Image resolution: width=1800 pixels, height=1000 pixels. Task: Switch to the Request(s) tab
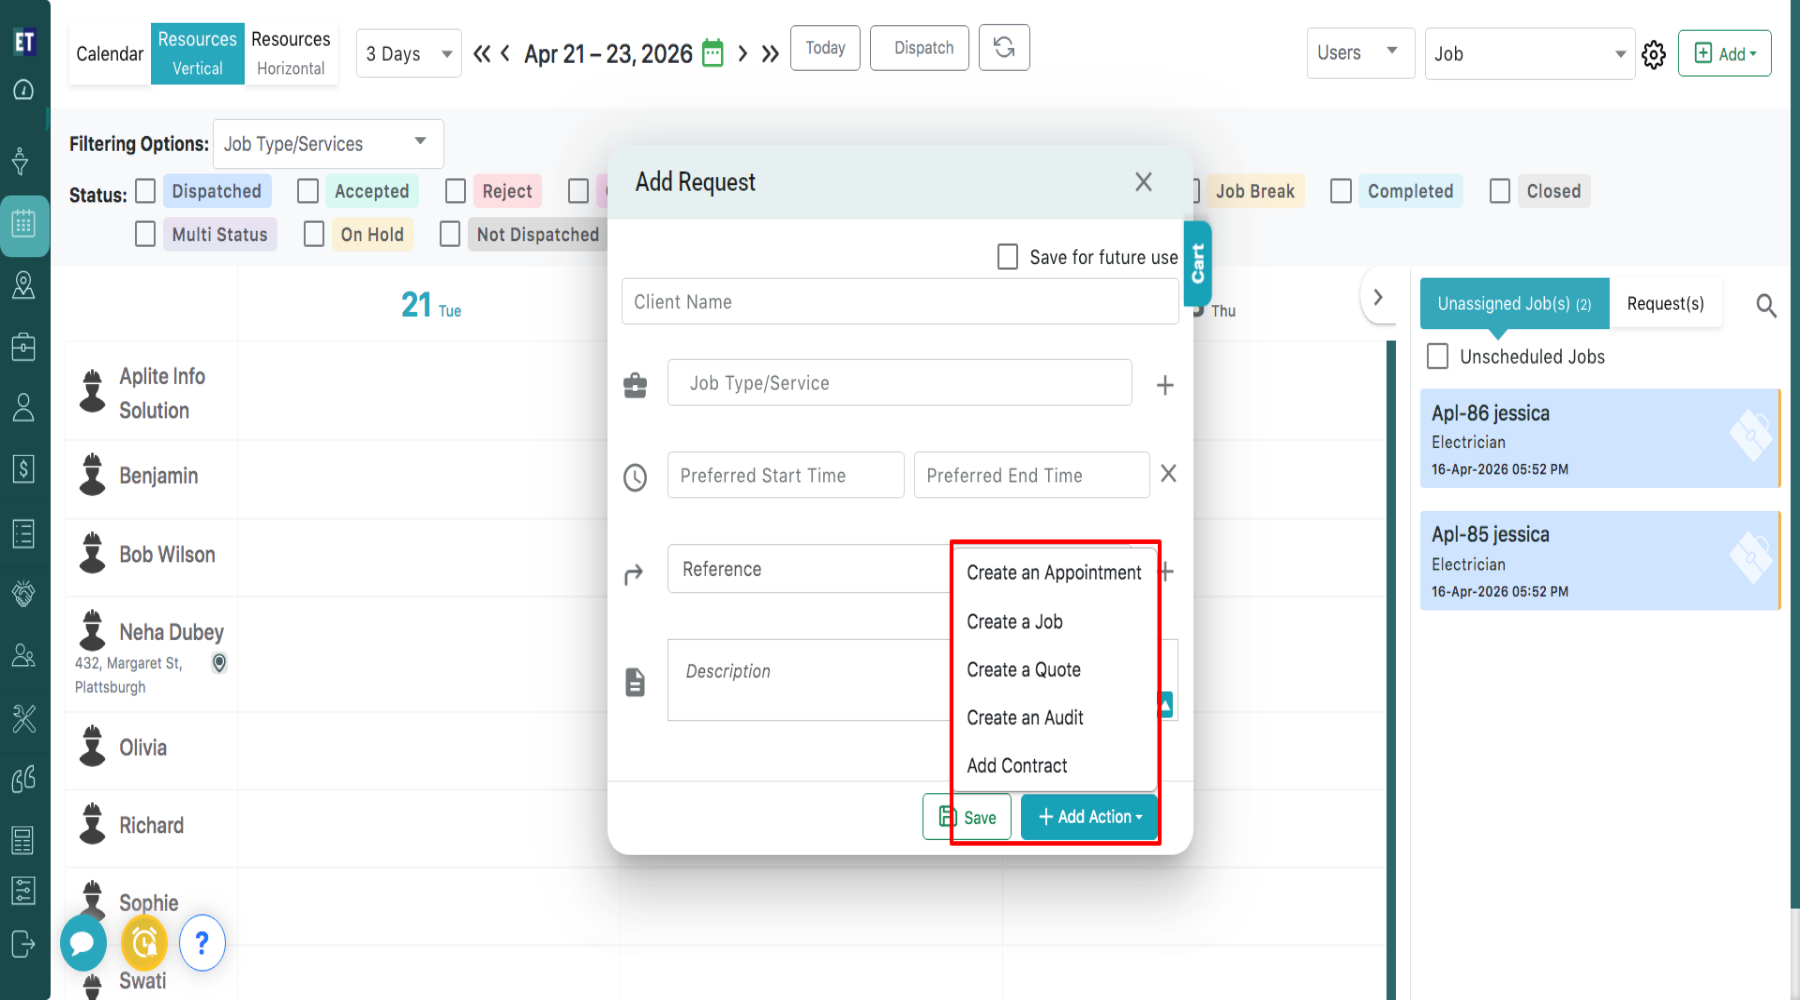1665,304
